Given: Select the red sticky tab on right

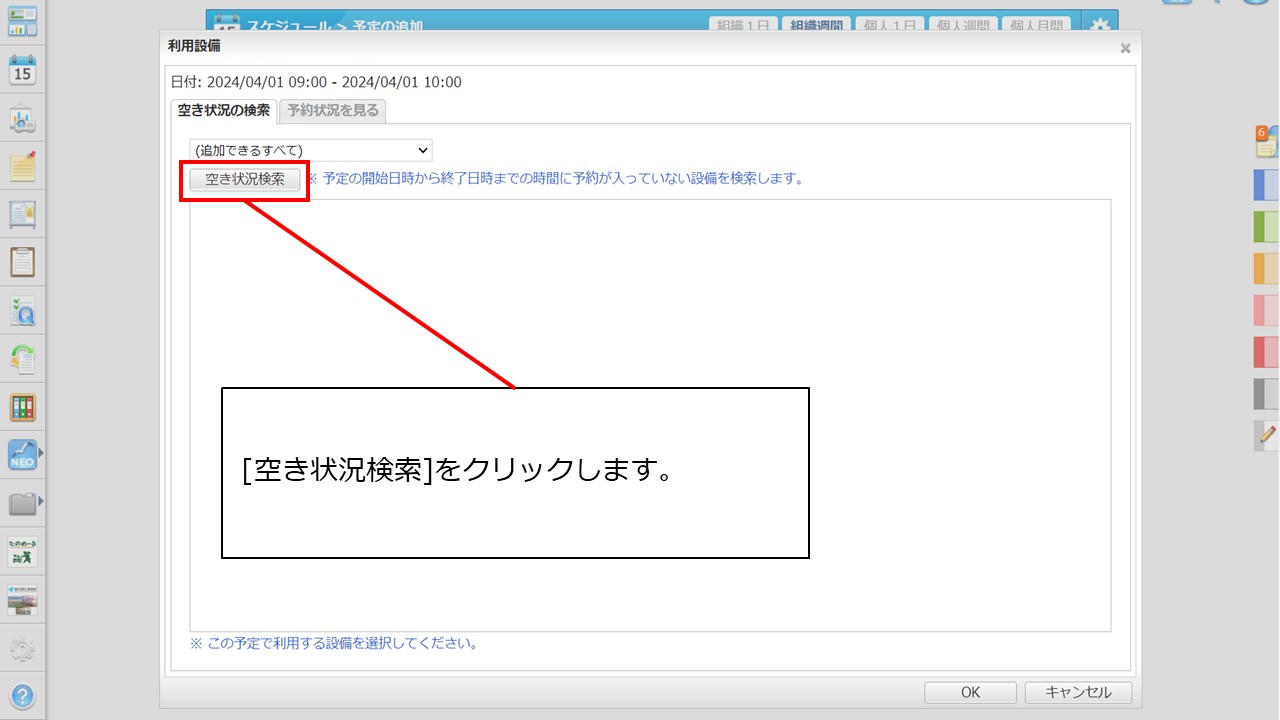Looking at the screenshot, I should (x=1266, y=352).
